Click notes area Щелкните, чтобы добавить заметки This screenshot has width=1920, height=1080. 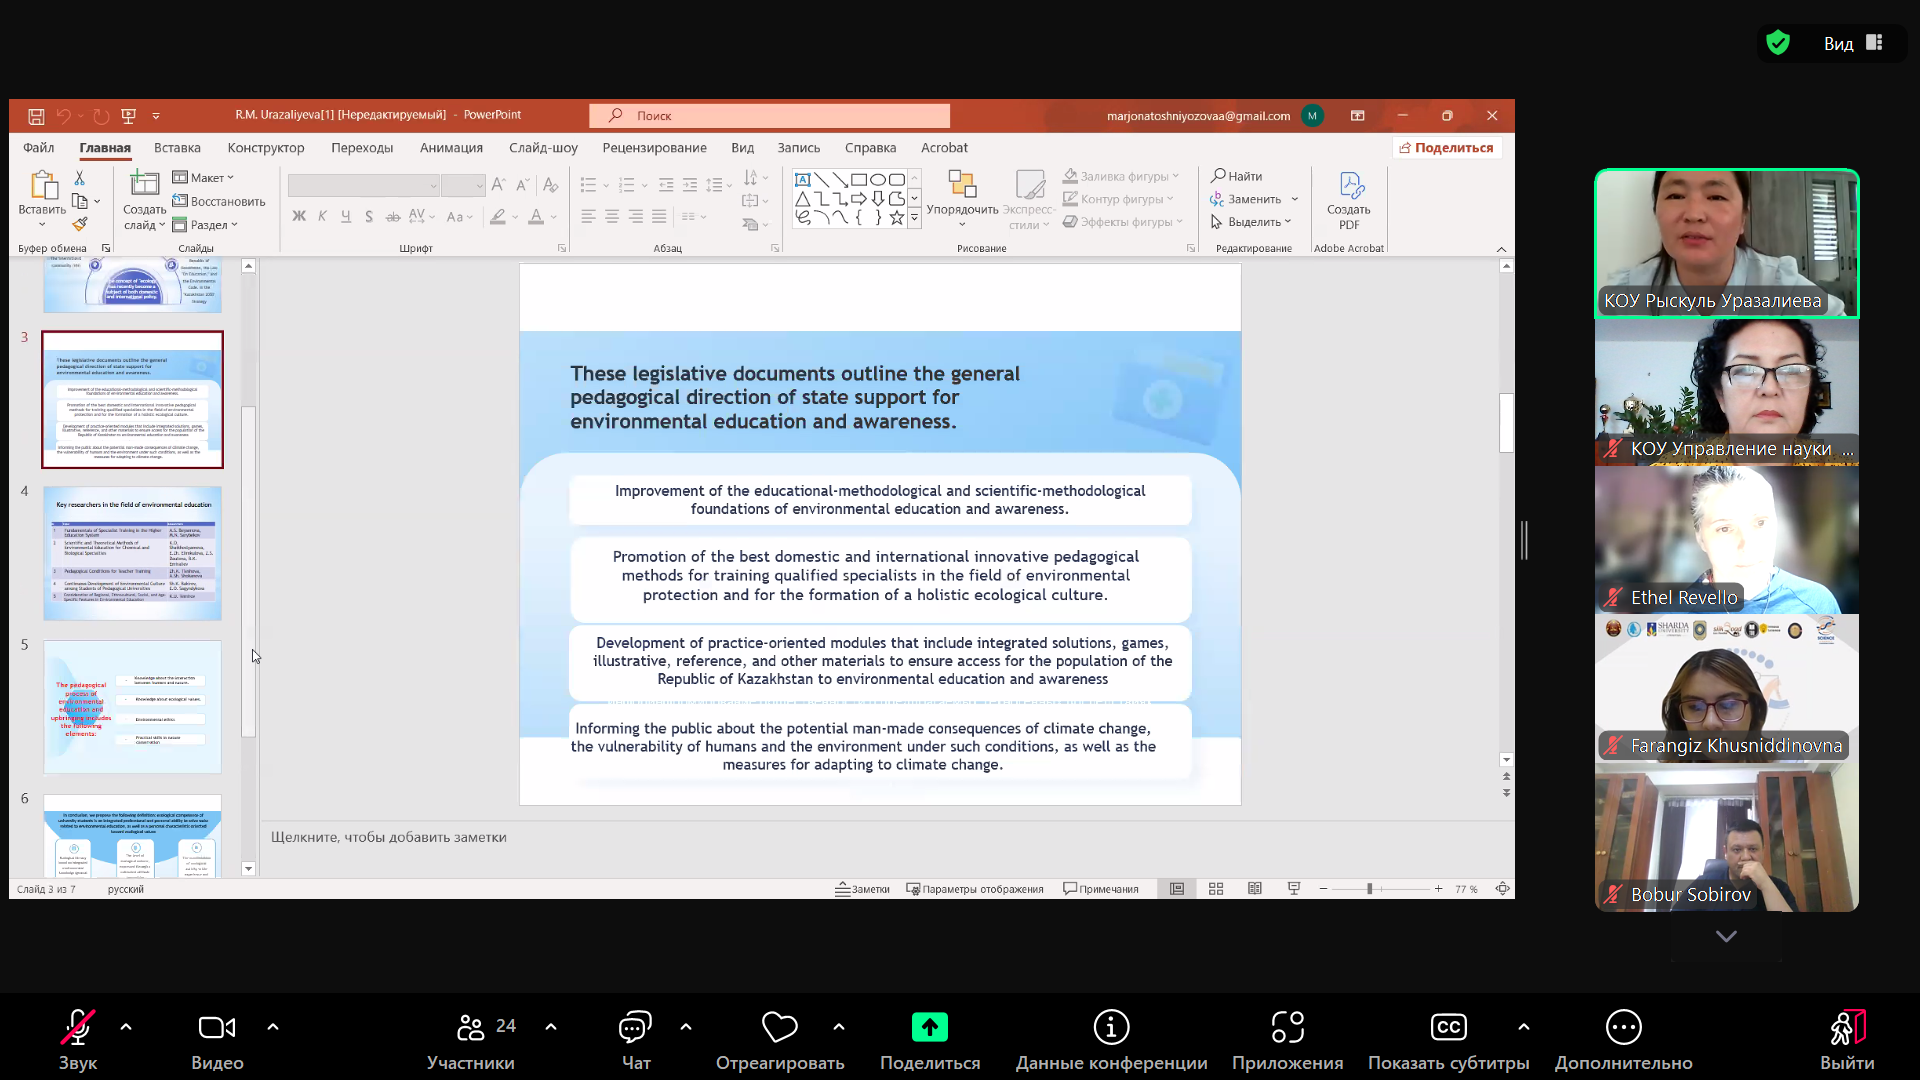pos(389,838)
